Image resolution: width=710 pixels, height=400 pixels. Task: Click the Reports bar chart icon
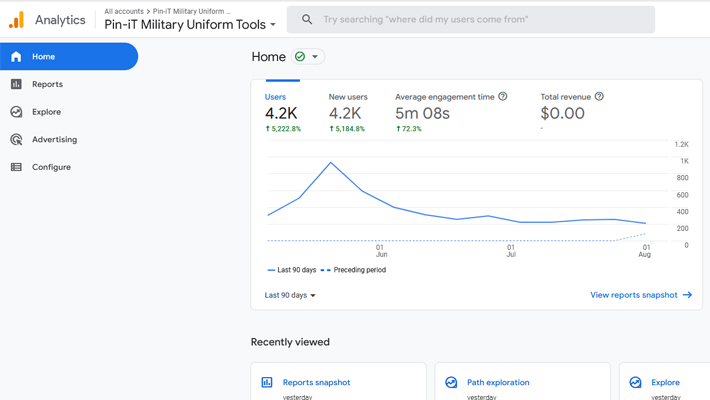pos(16,84)
